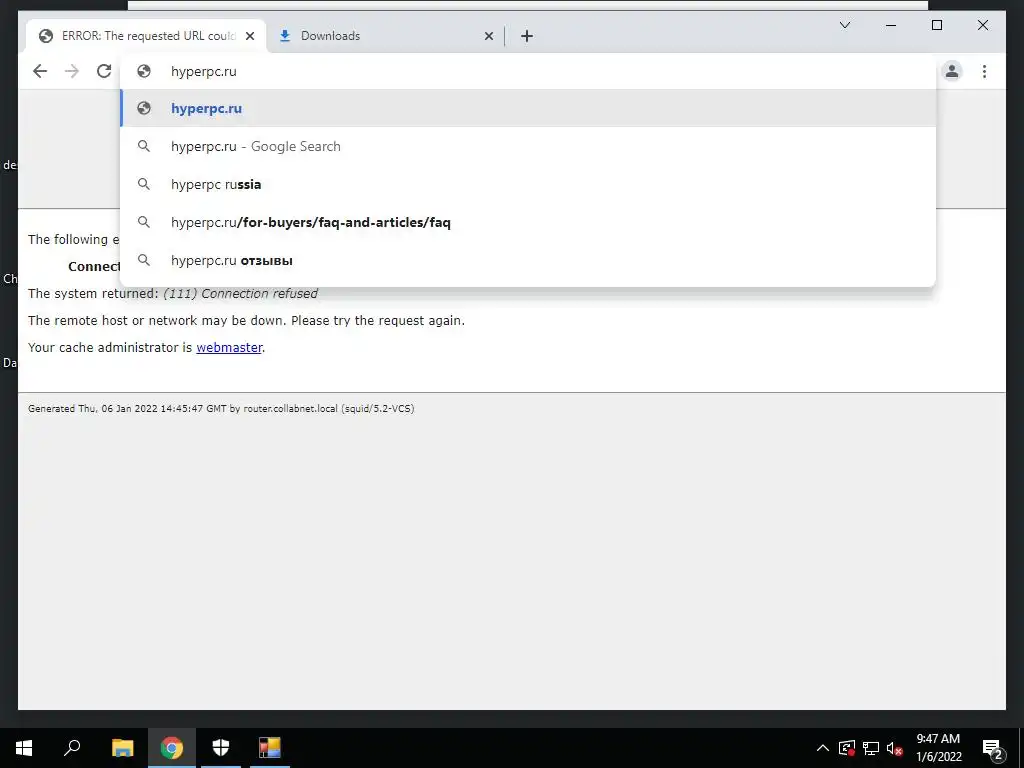
Task: Select the ERROR: The requested URL tab
Action: tap(146, 36)
